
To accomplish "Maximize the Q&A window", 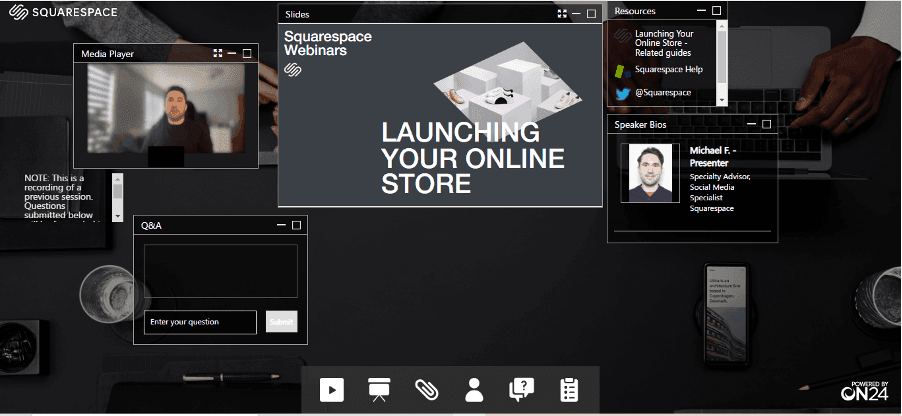I will pos(296,225).
